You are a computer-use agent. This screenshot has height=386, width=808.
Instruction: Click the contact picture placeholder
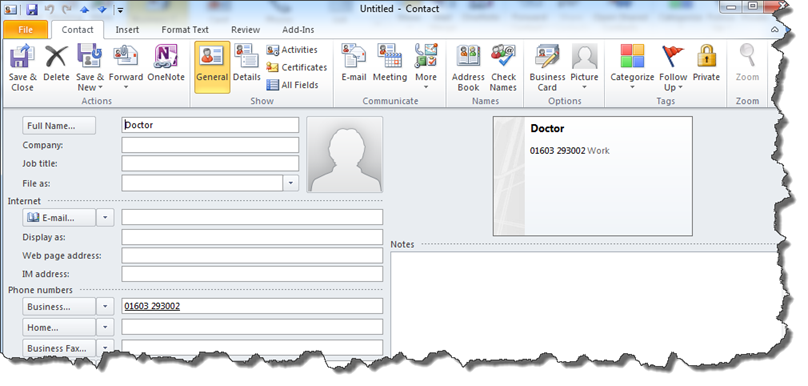[x=345, y=155]
